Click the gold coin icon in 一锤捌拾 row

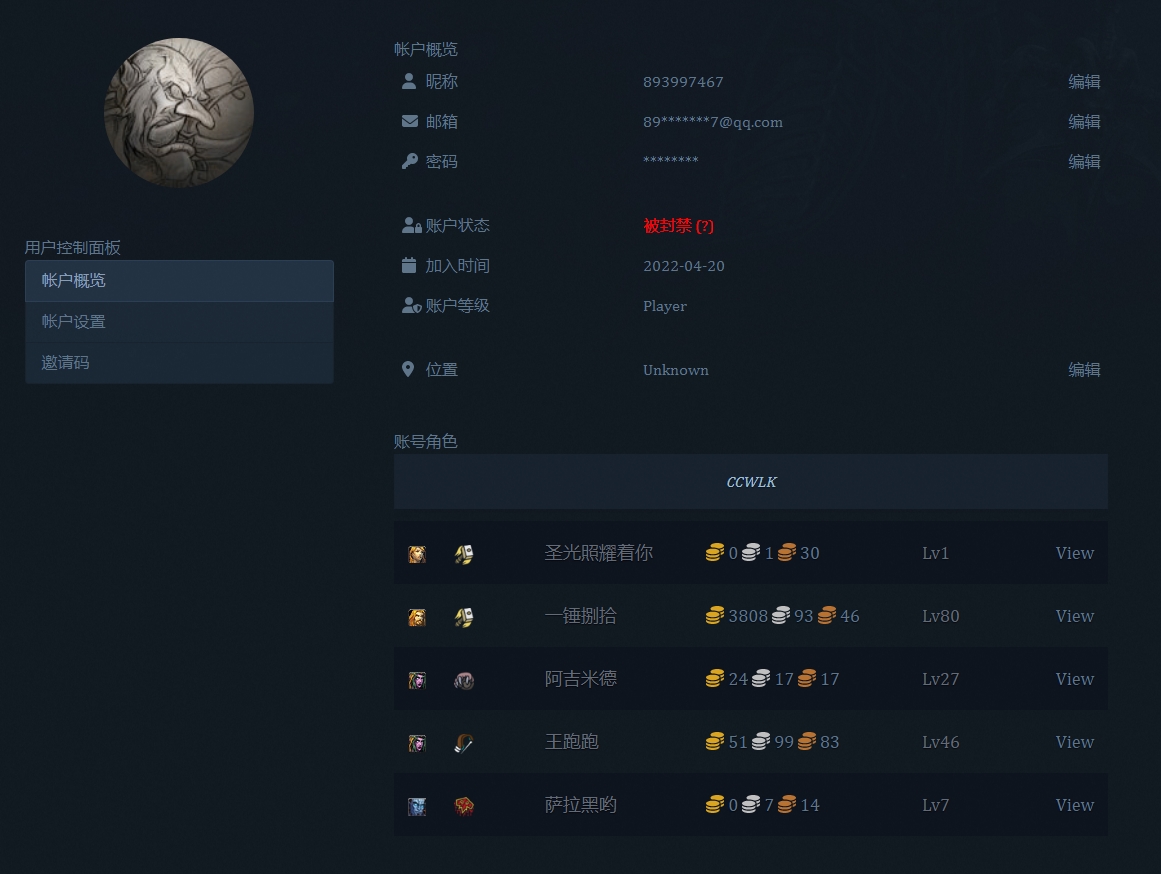coord(714,616)
